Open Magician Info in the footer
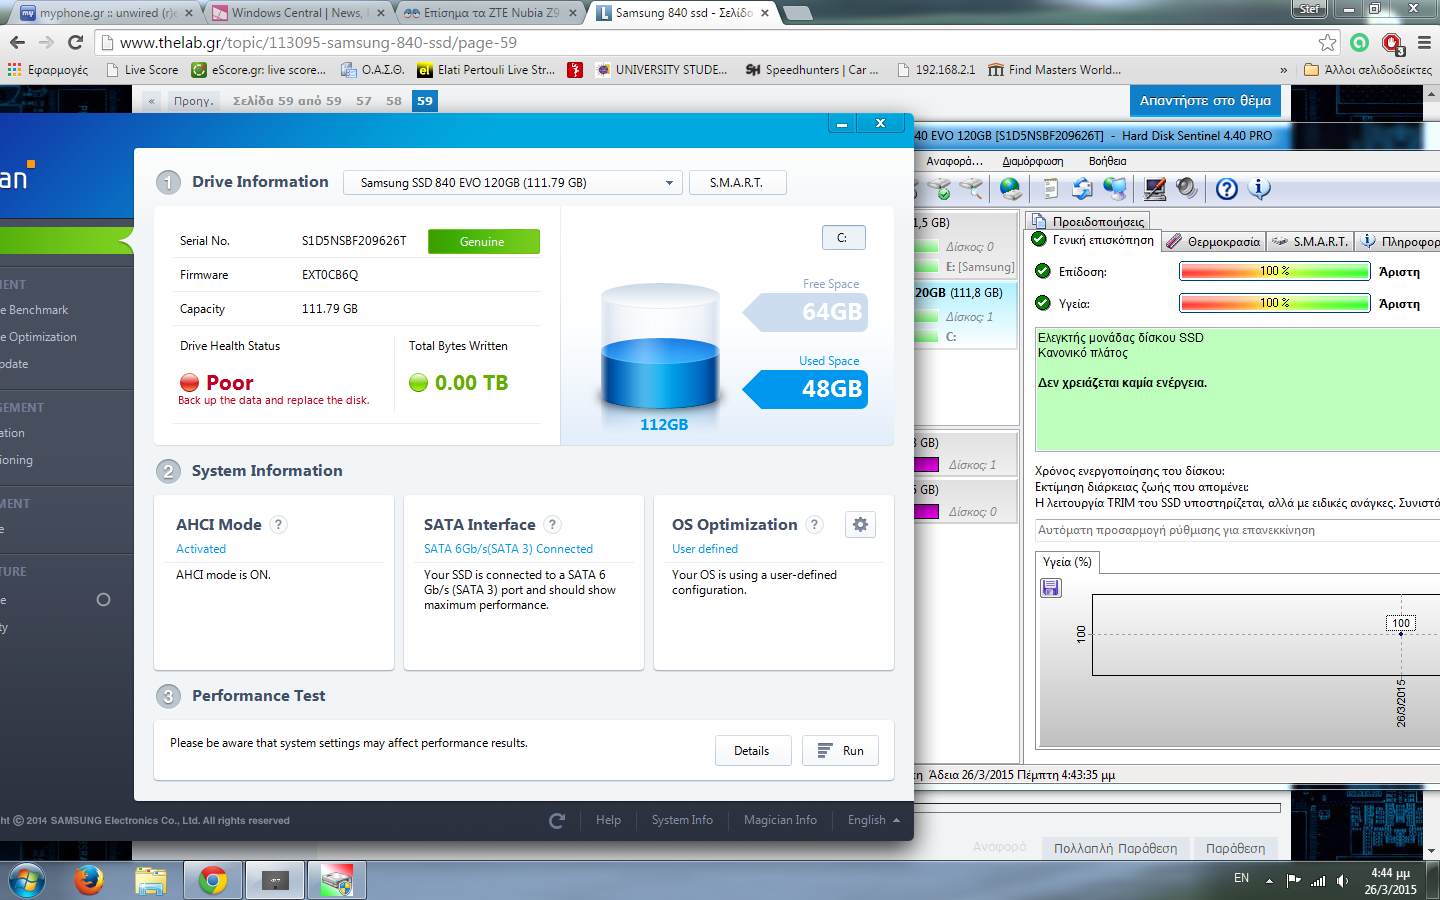The height and width of the screenshot is (900, 1440). pyautogui.click(x=780, y=820)
